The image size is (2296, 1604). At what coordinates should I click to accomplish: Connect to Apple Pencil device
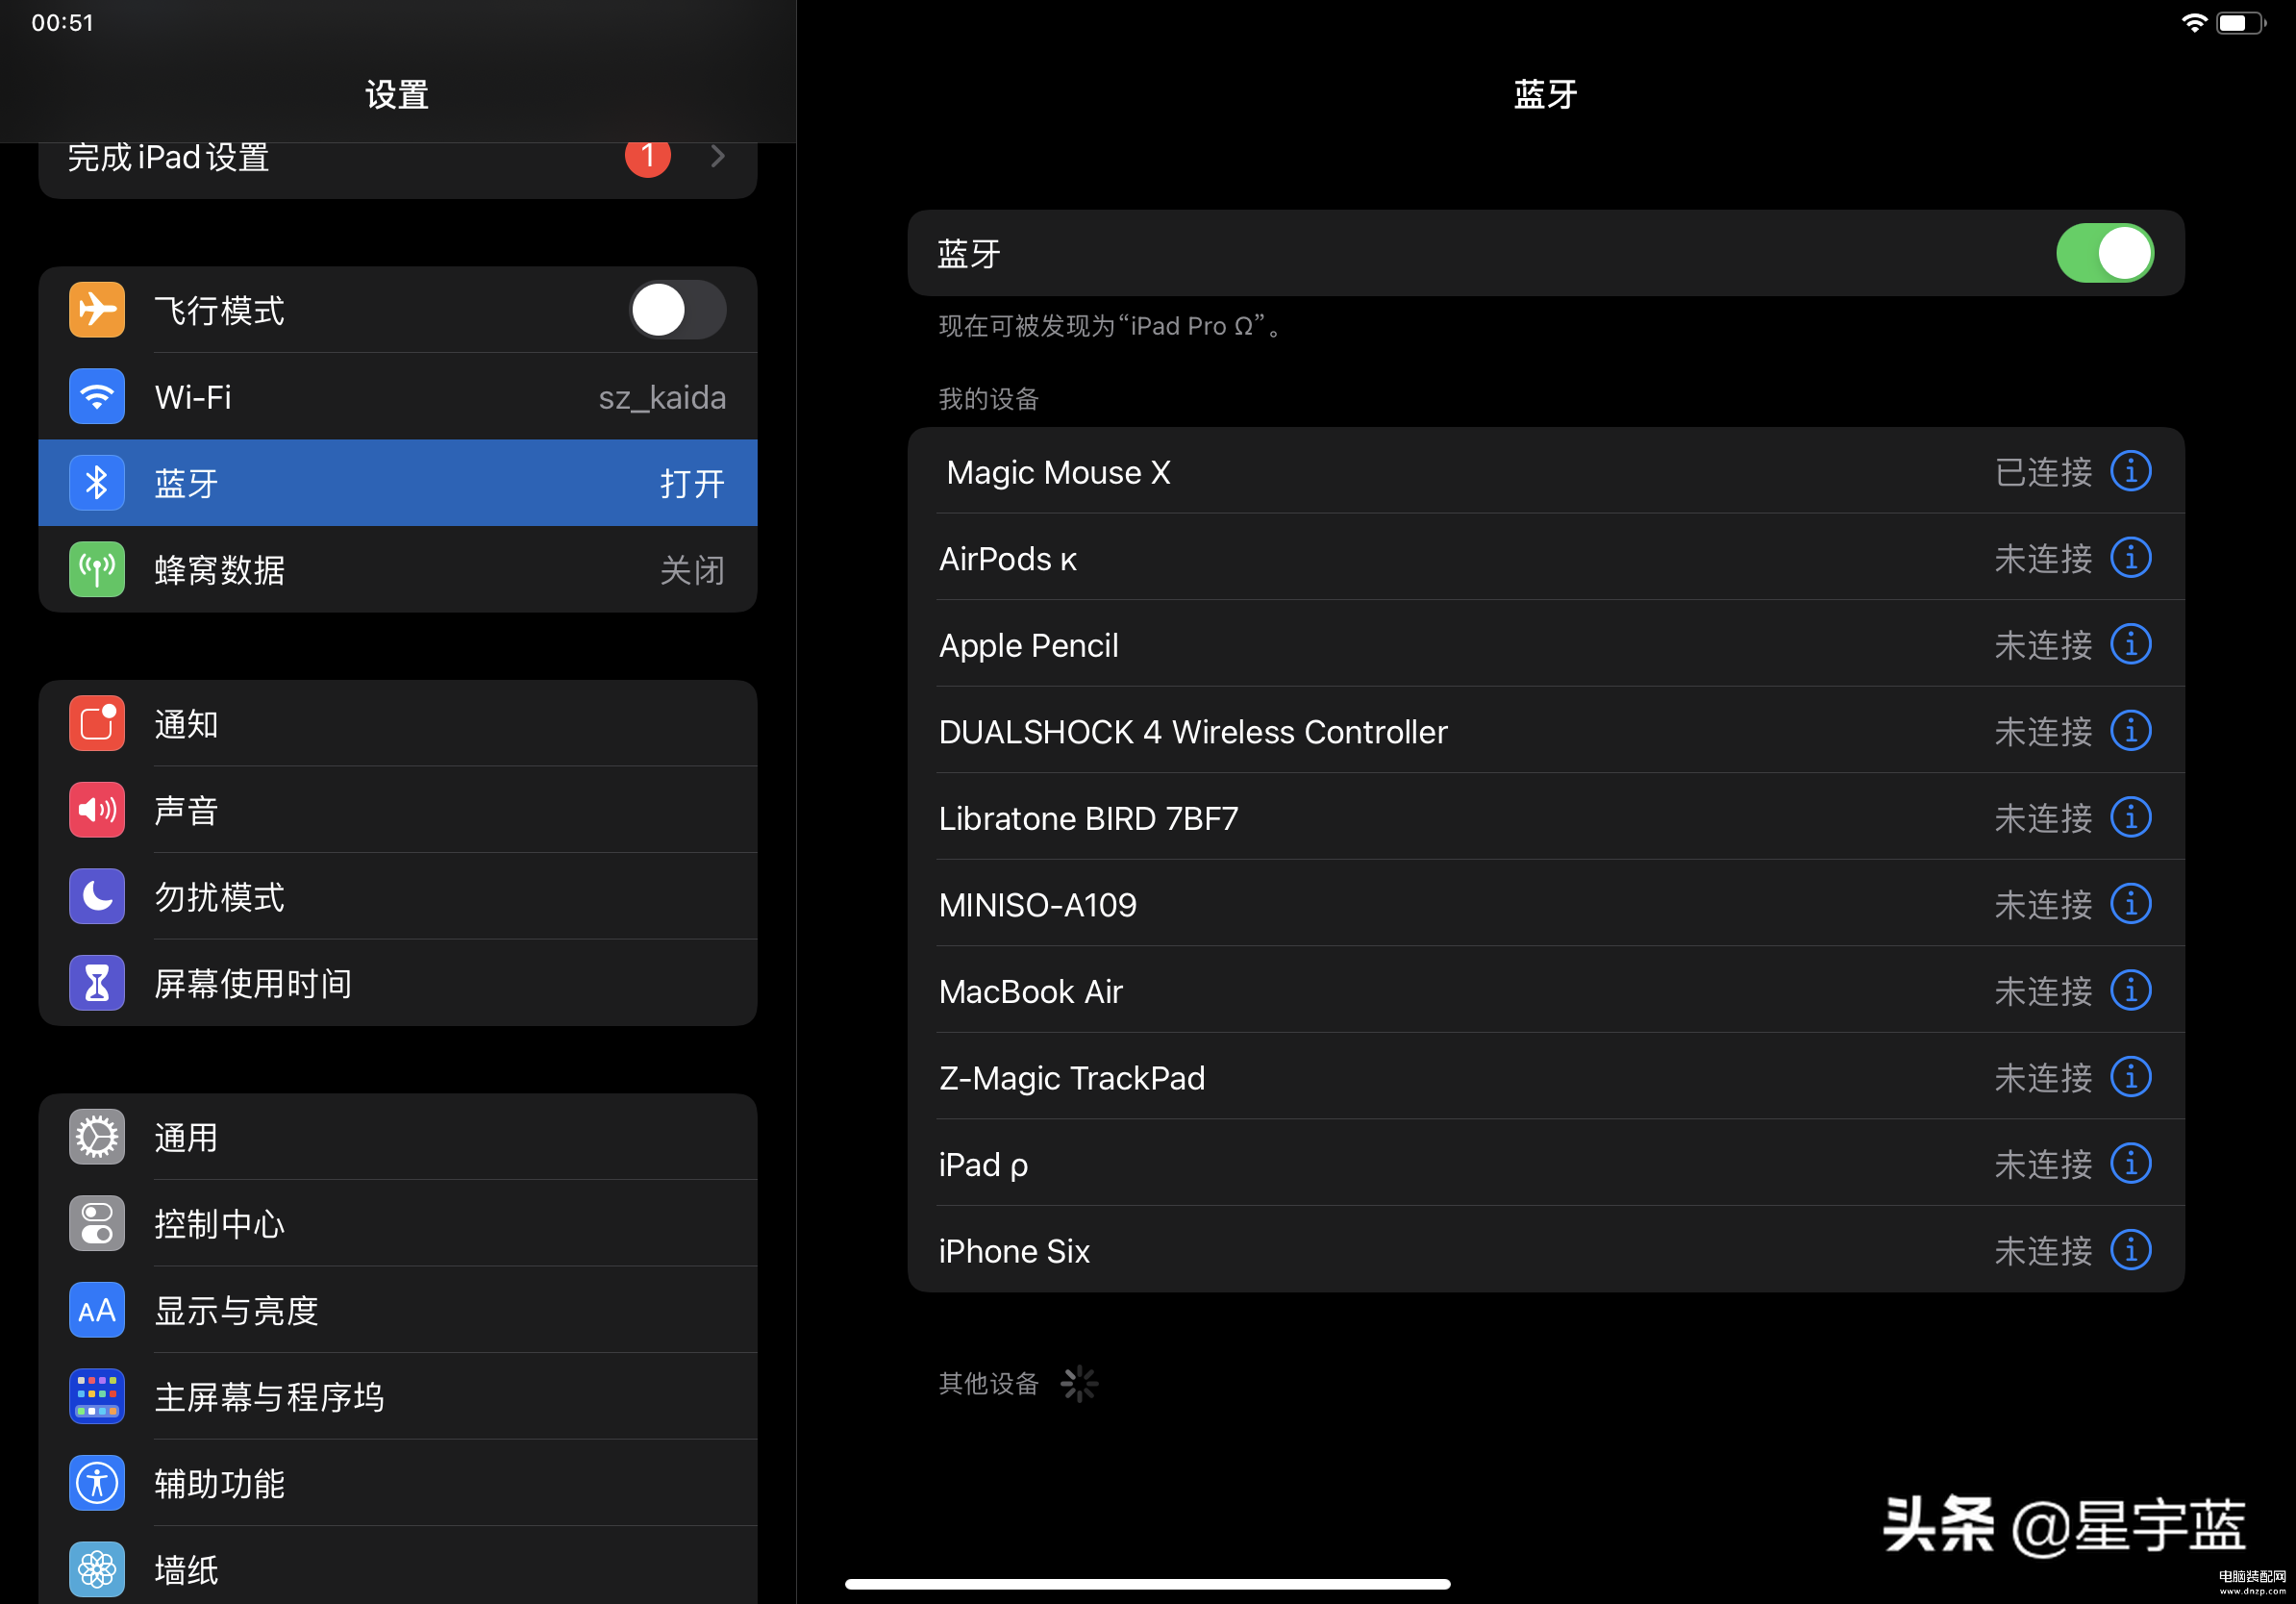click(x=1545, y=644)
